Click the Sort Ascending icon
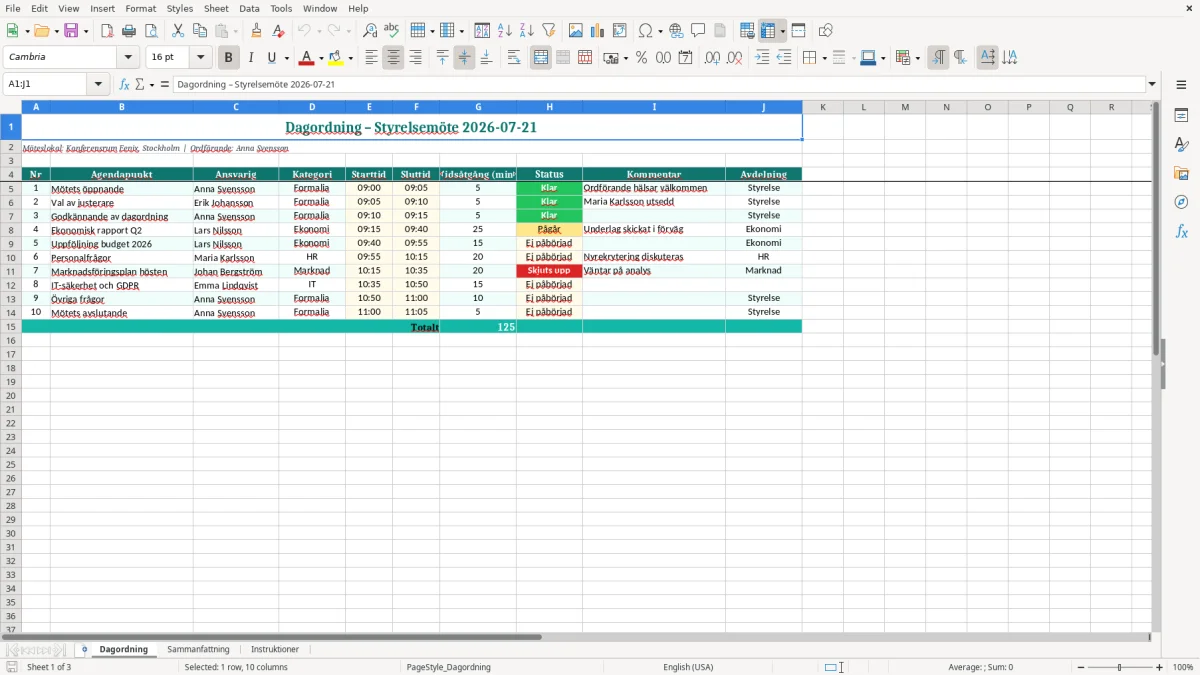This screenshot has height=675, width=1200. point(504,31)
